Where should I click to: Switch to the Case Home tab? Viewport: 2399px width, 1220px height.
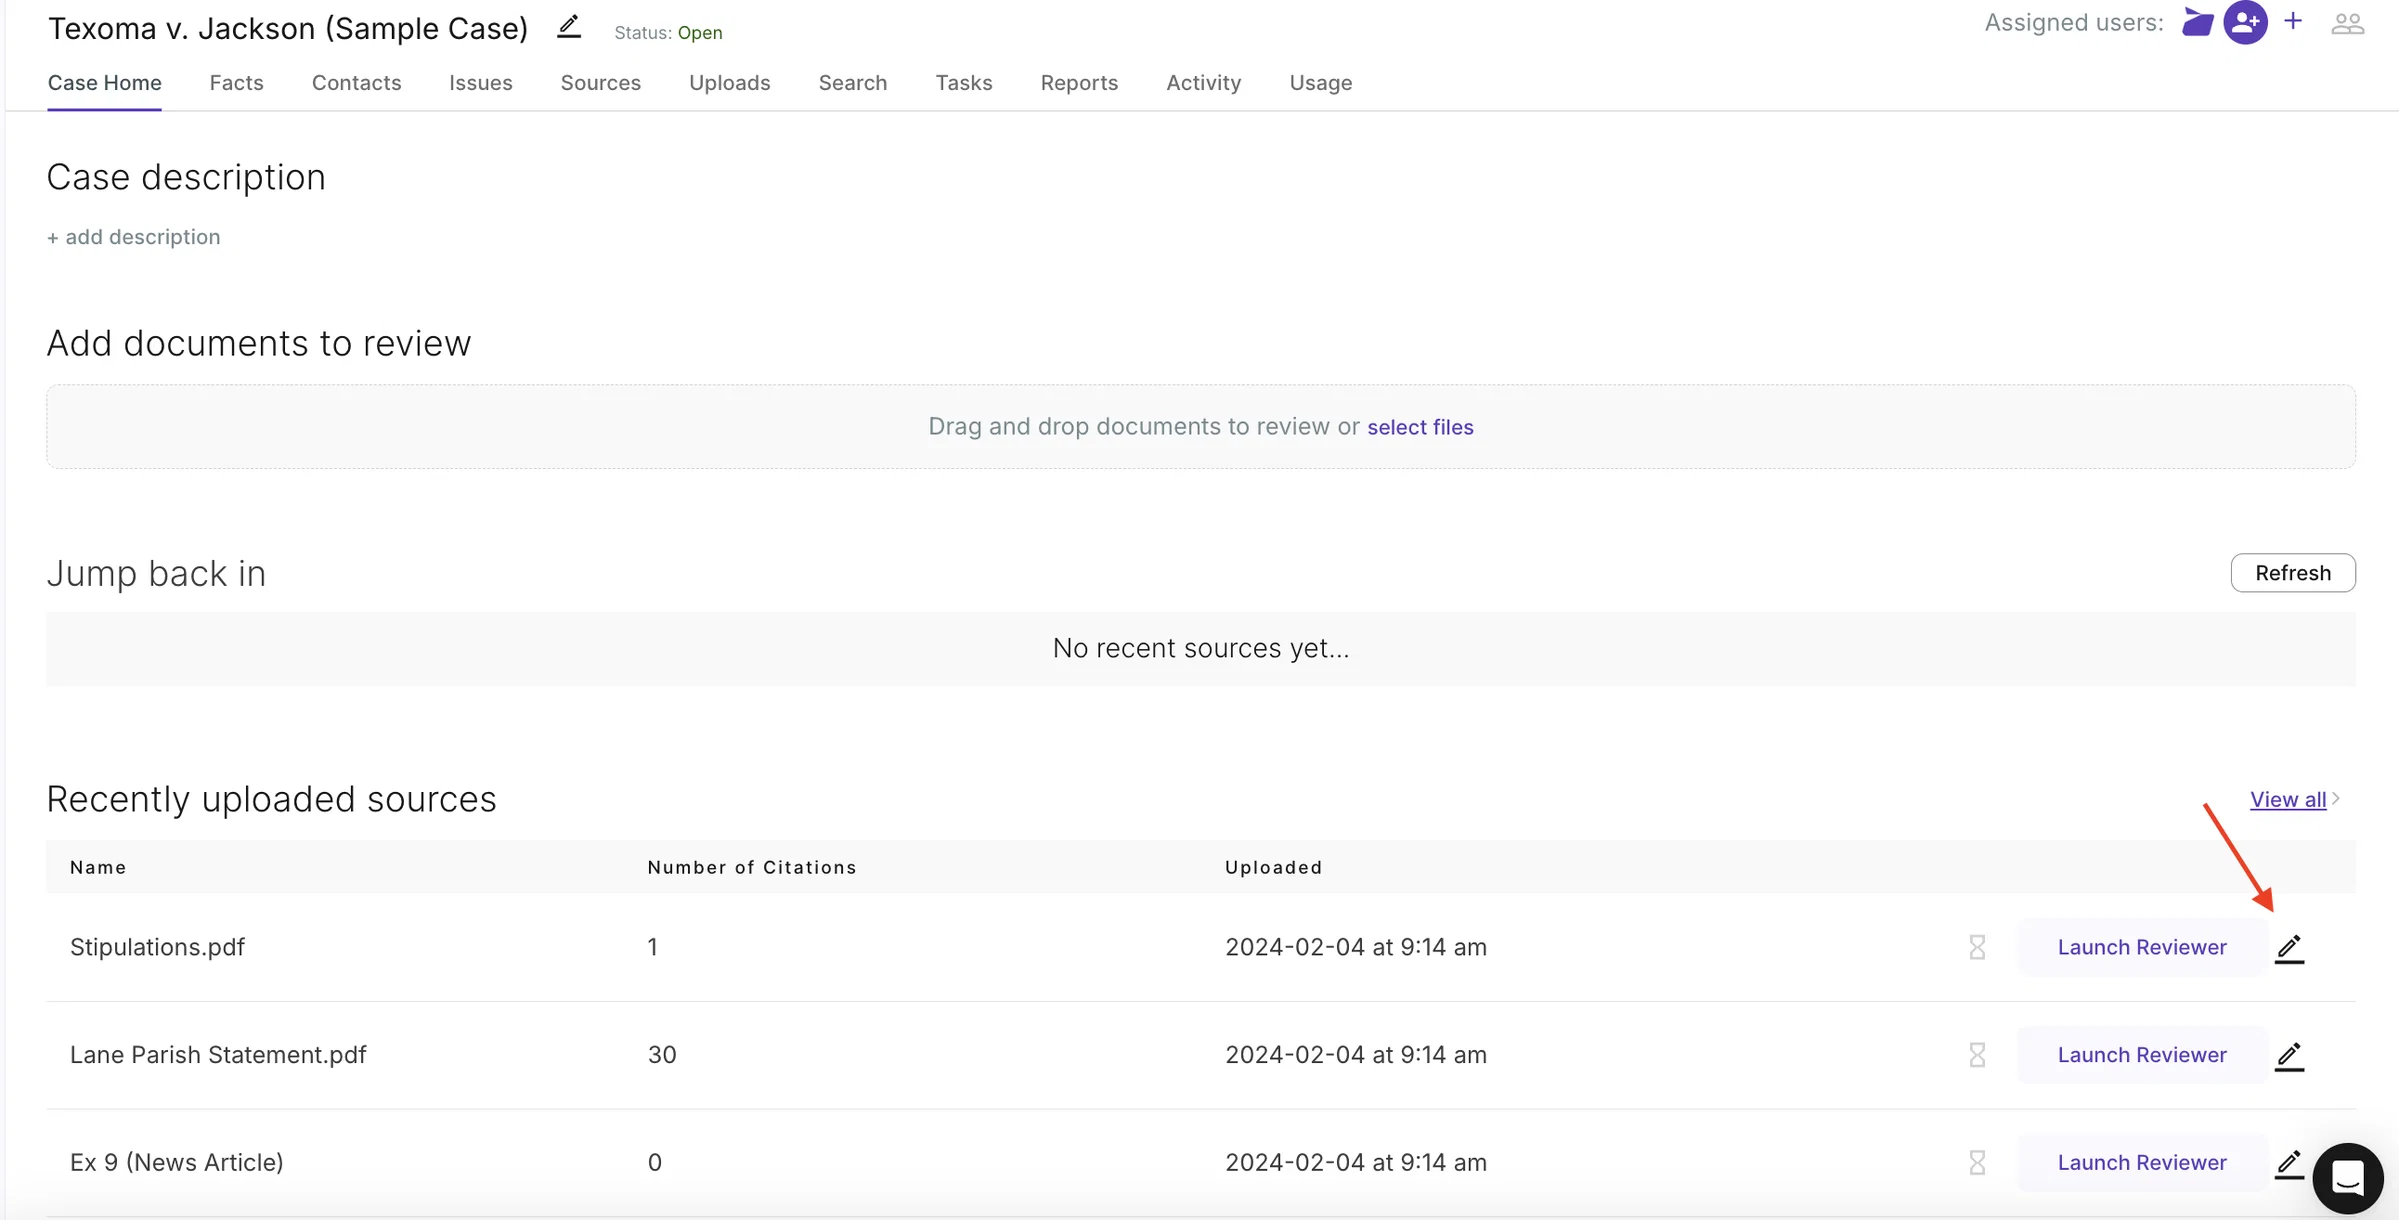[x=104, y=82]
